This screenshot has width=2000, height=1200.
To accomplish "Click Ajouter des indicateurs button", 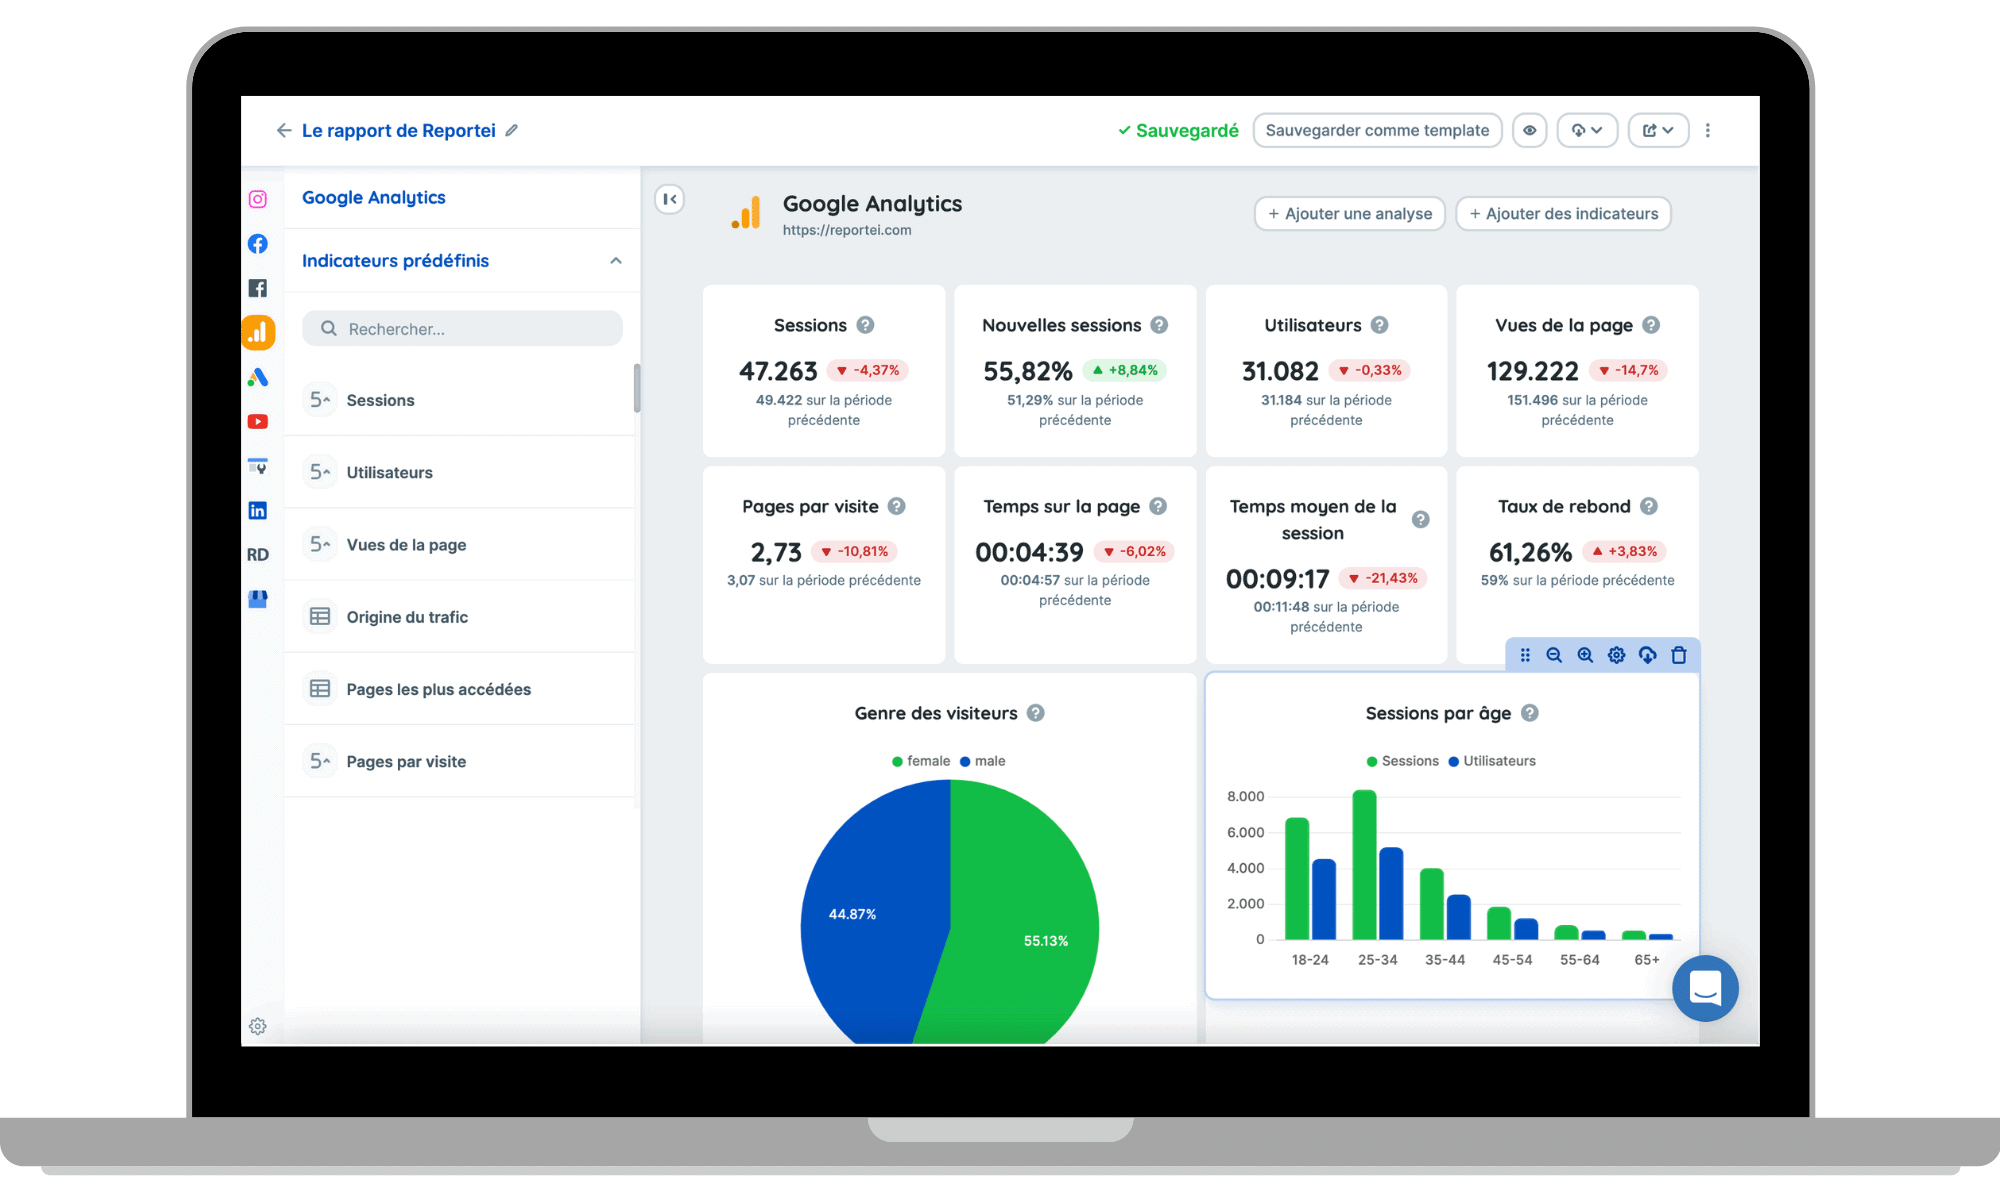I will tap(1563, 213).
